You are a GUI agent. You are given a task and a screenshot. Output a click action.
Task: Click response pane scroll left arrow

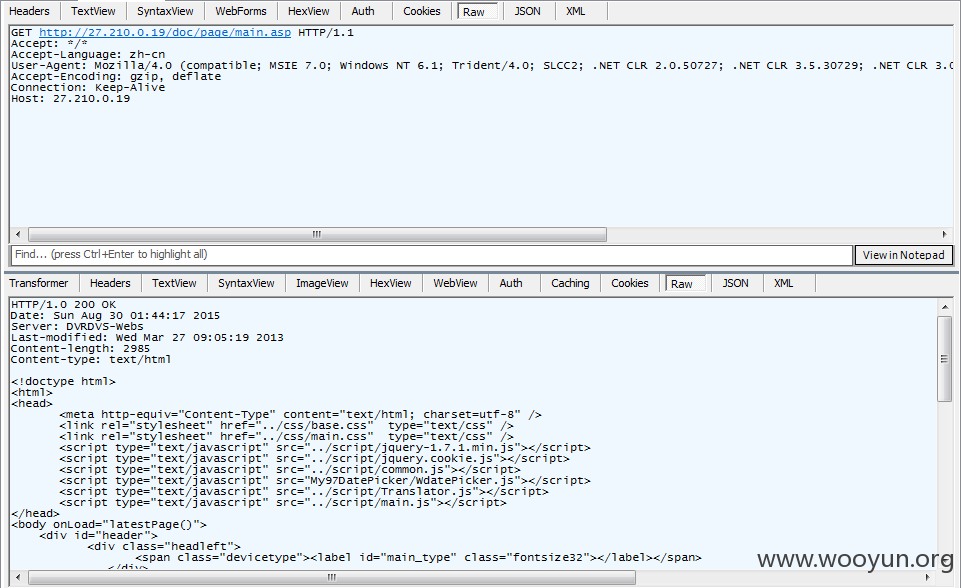click(18, 578)
